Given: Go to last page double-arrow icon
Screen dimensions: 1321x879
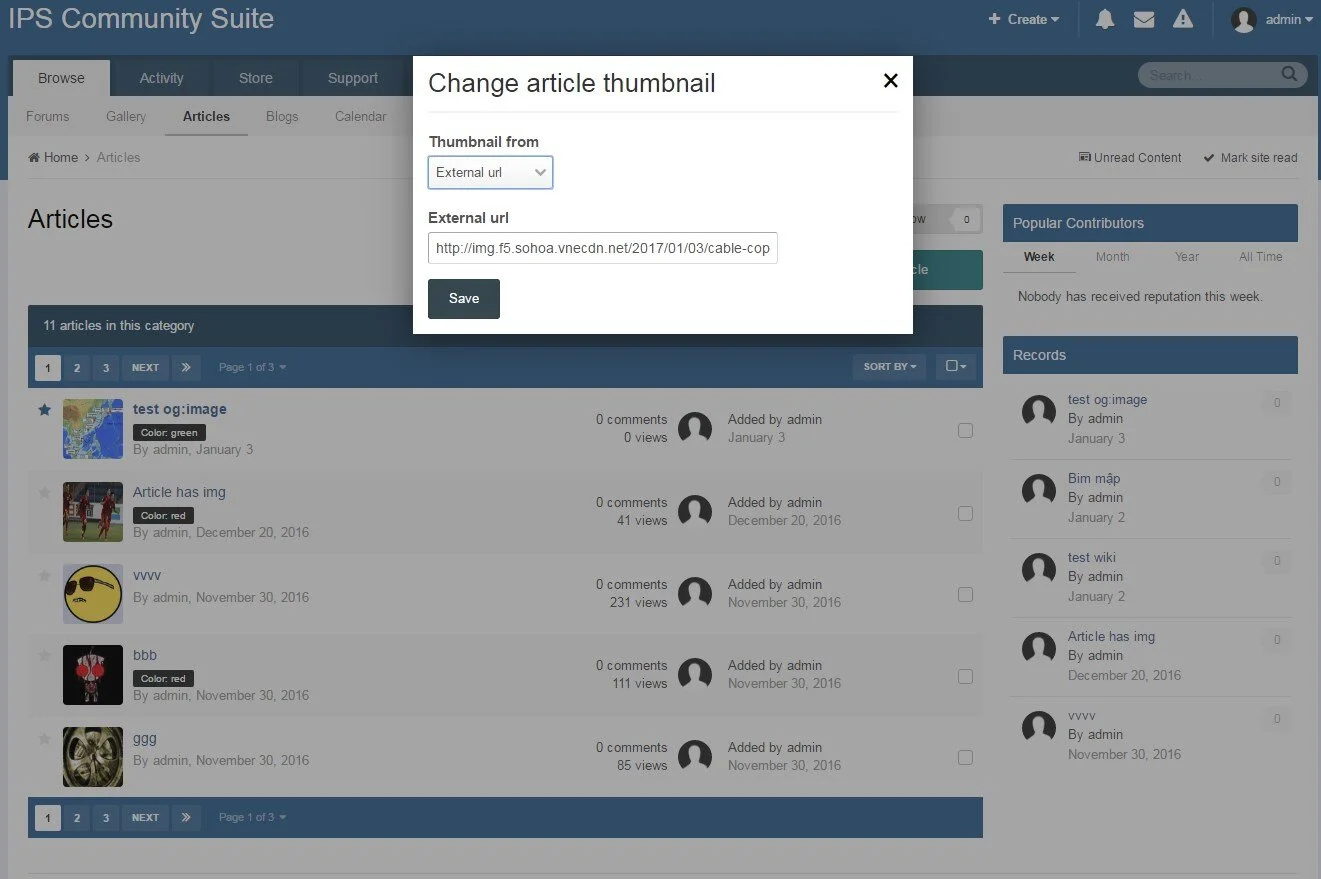Looking at the screenshot, I should [186, 367].
